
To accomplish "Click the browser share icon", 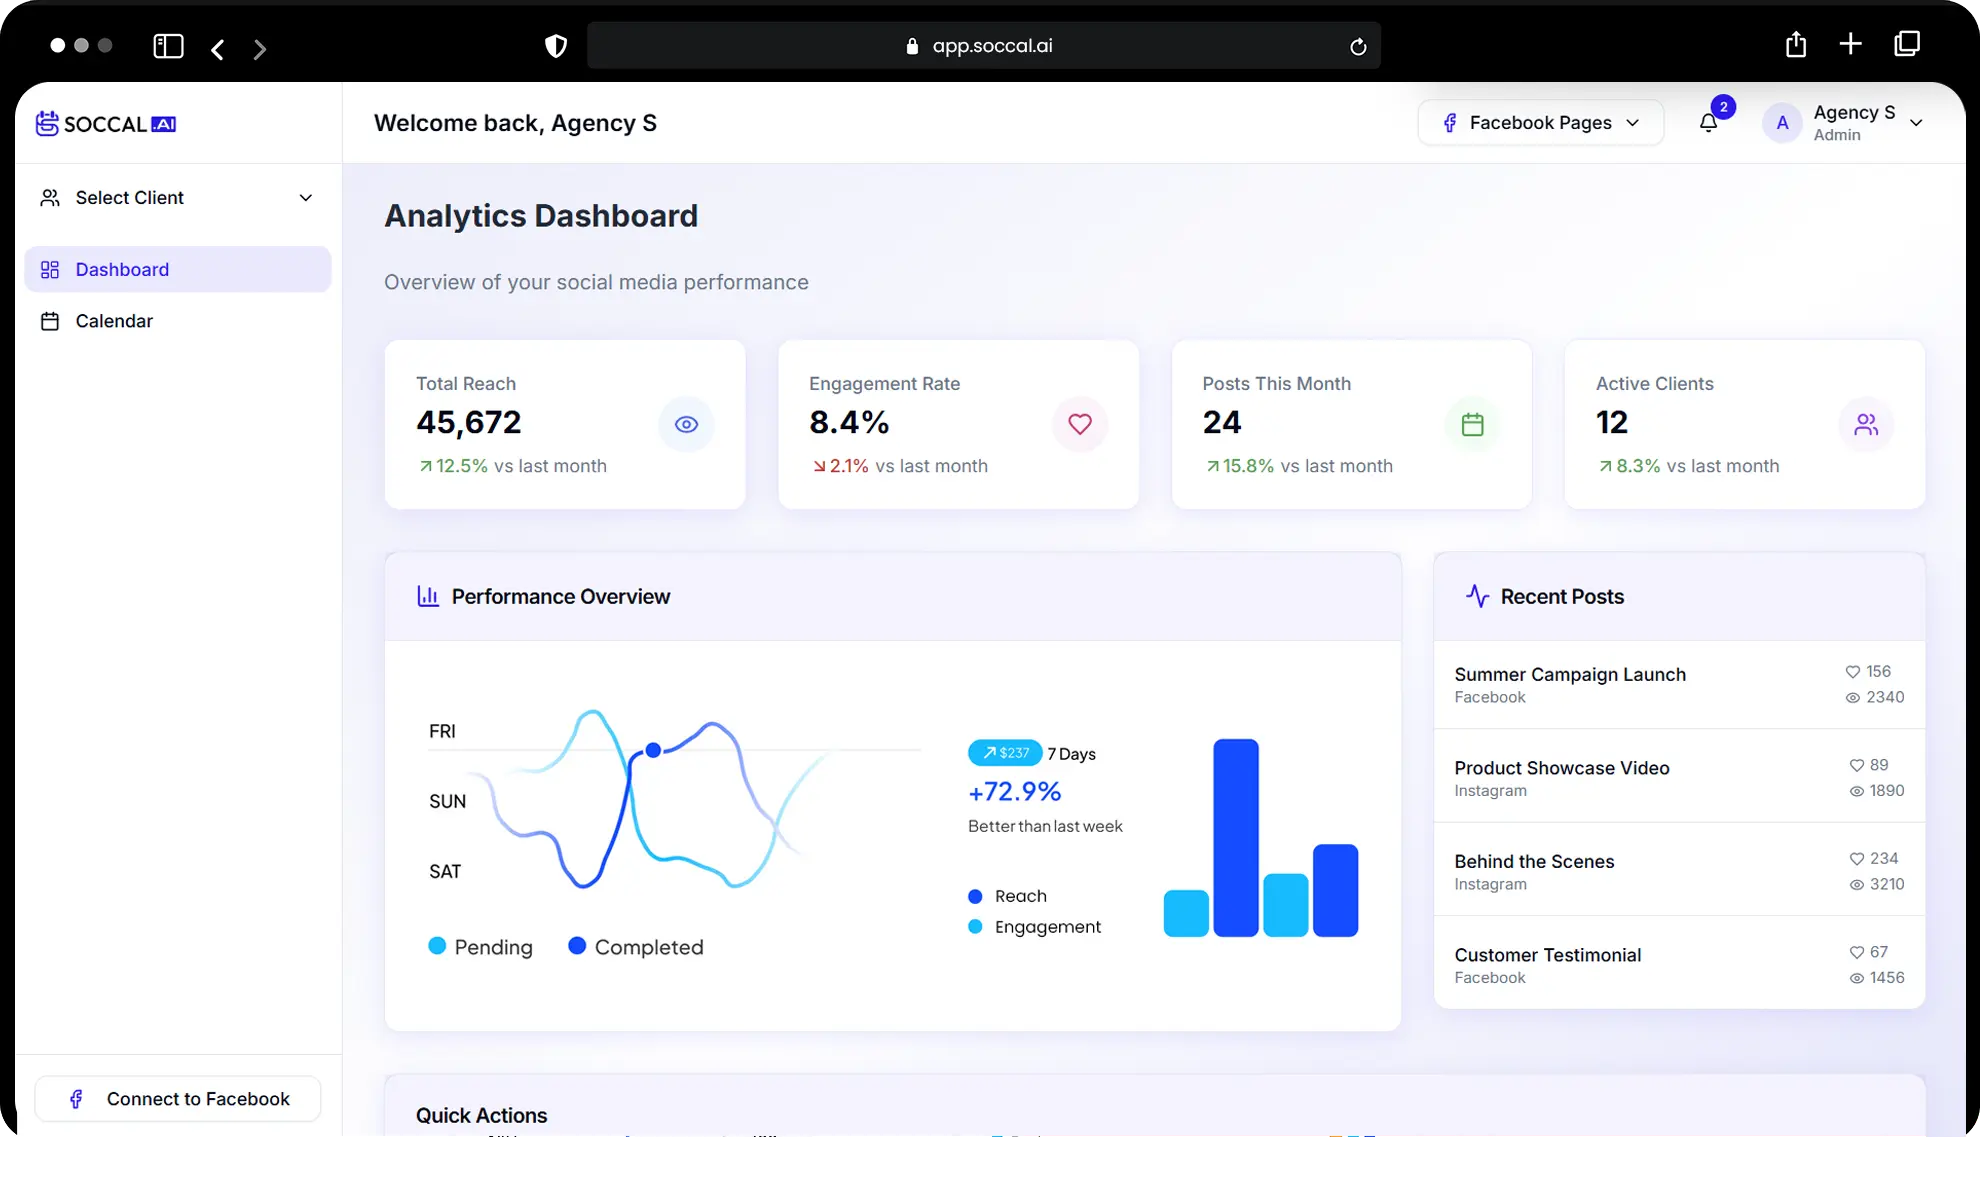I will point(1796,45).
